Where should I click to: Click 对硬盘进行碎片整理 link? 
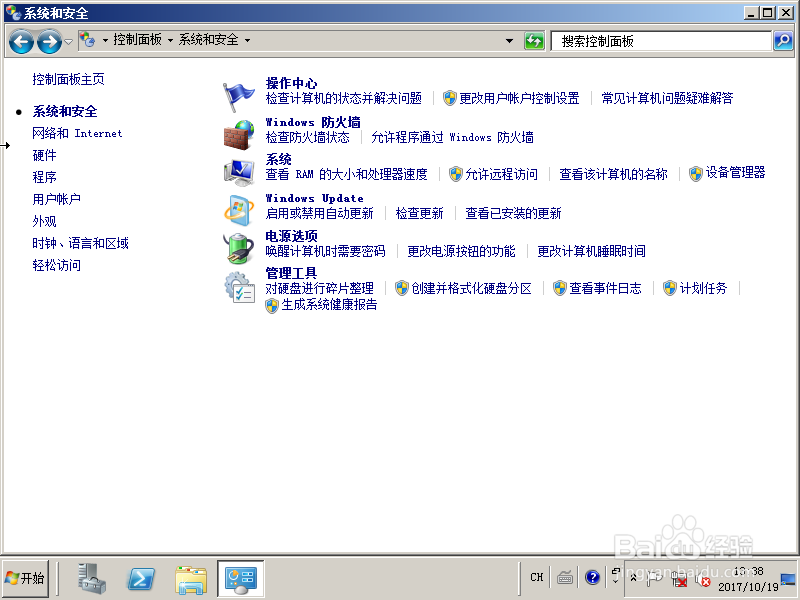[x=319, y=288]
